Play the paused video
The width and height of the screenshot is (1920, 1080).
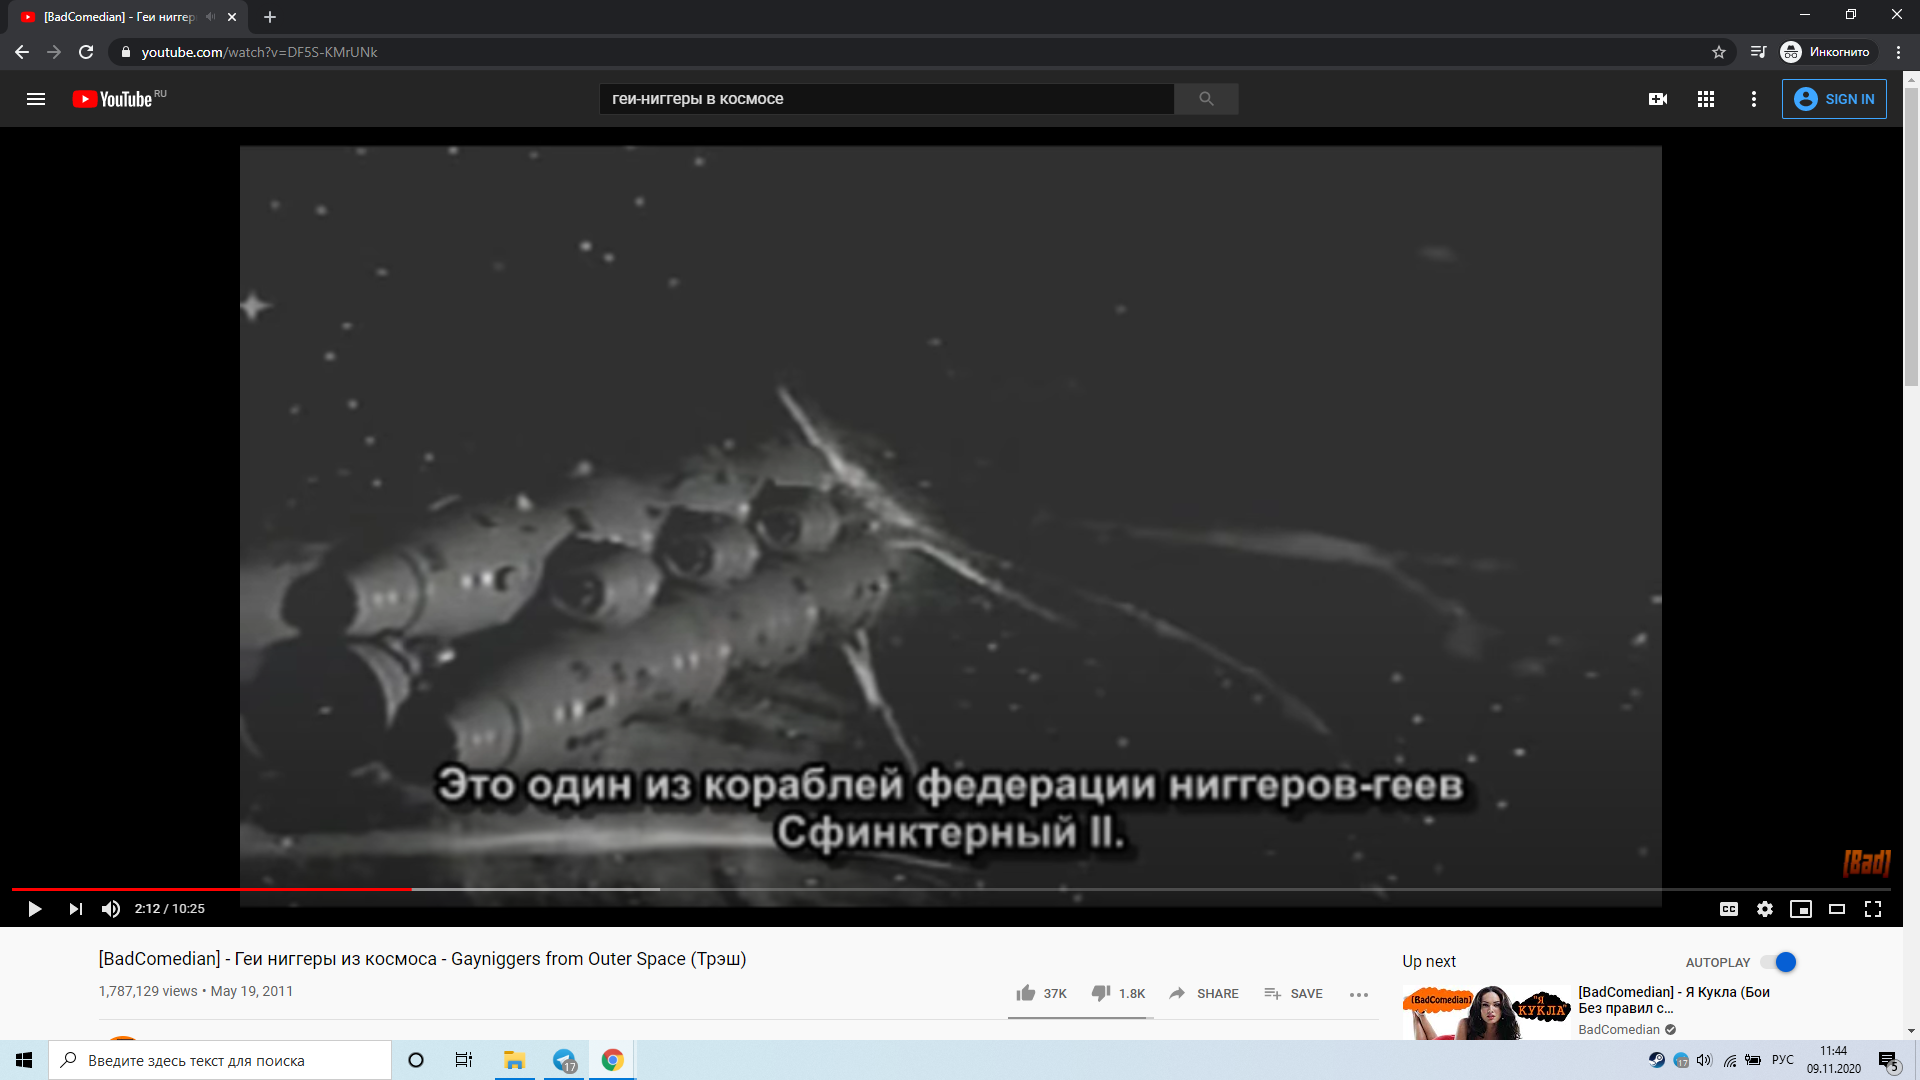click(x=34, y=909)
